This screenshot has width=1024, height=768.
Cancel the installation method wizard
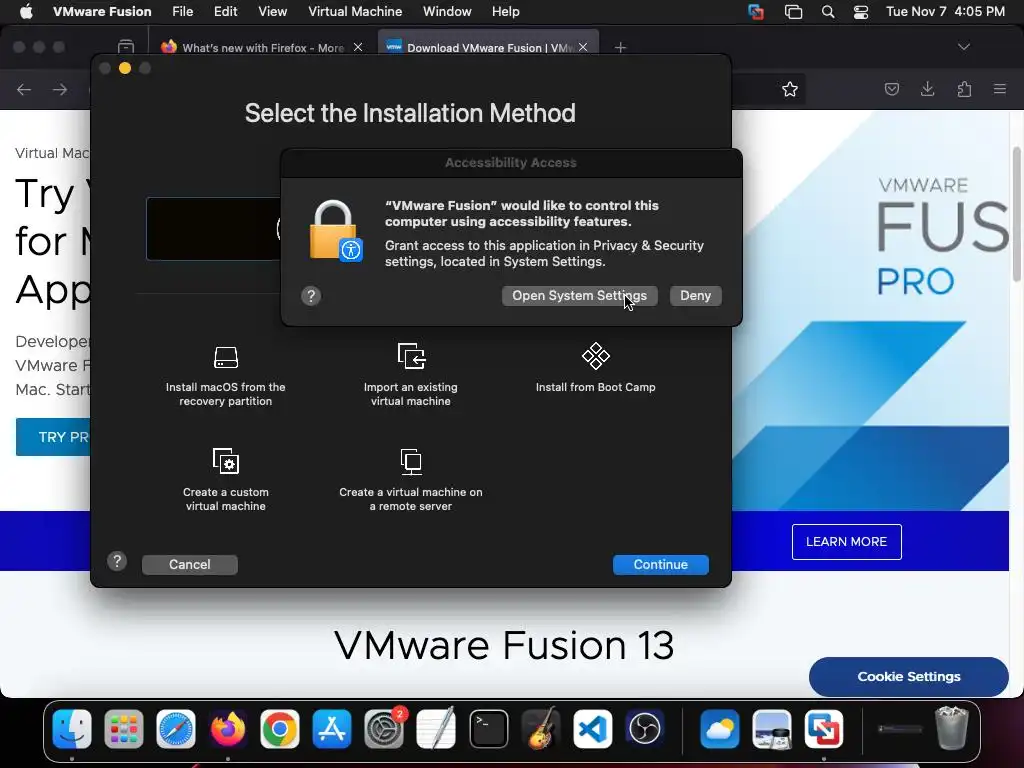click(190, 564)
